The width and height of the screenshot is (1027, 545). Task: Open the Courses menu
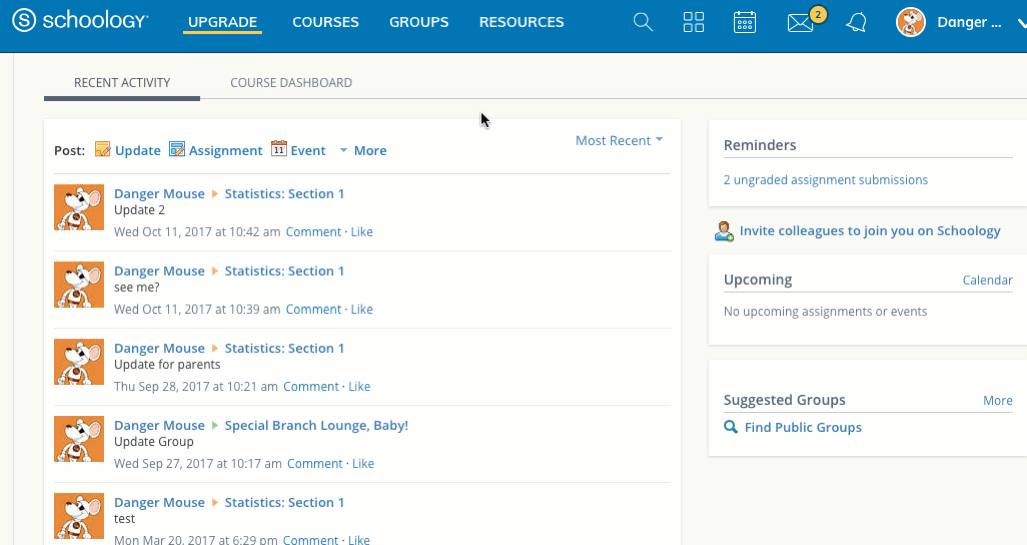[x=325, y=22]
